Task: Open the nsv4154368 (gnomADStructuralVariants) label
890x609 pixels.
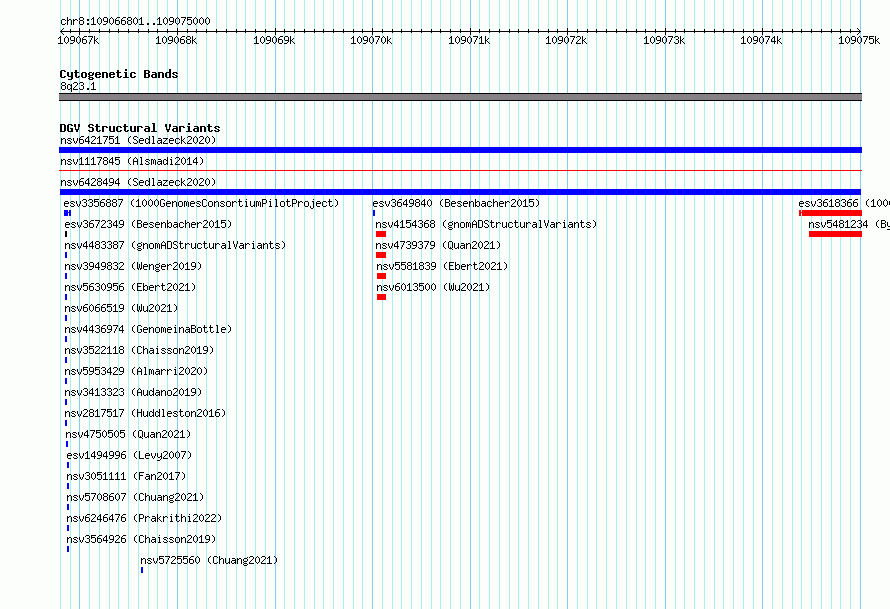Action: pos(486,224)
